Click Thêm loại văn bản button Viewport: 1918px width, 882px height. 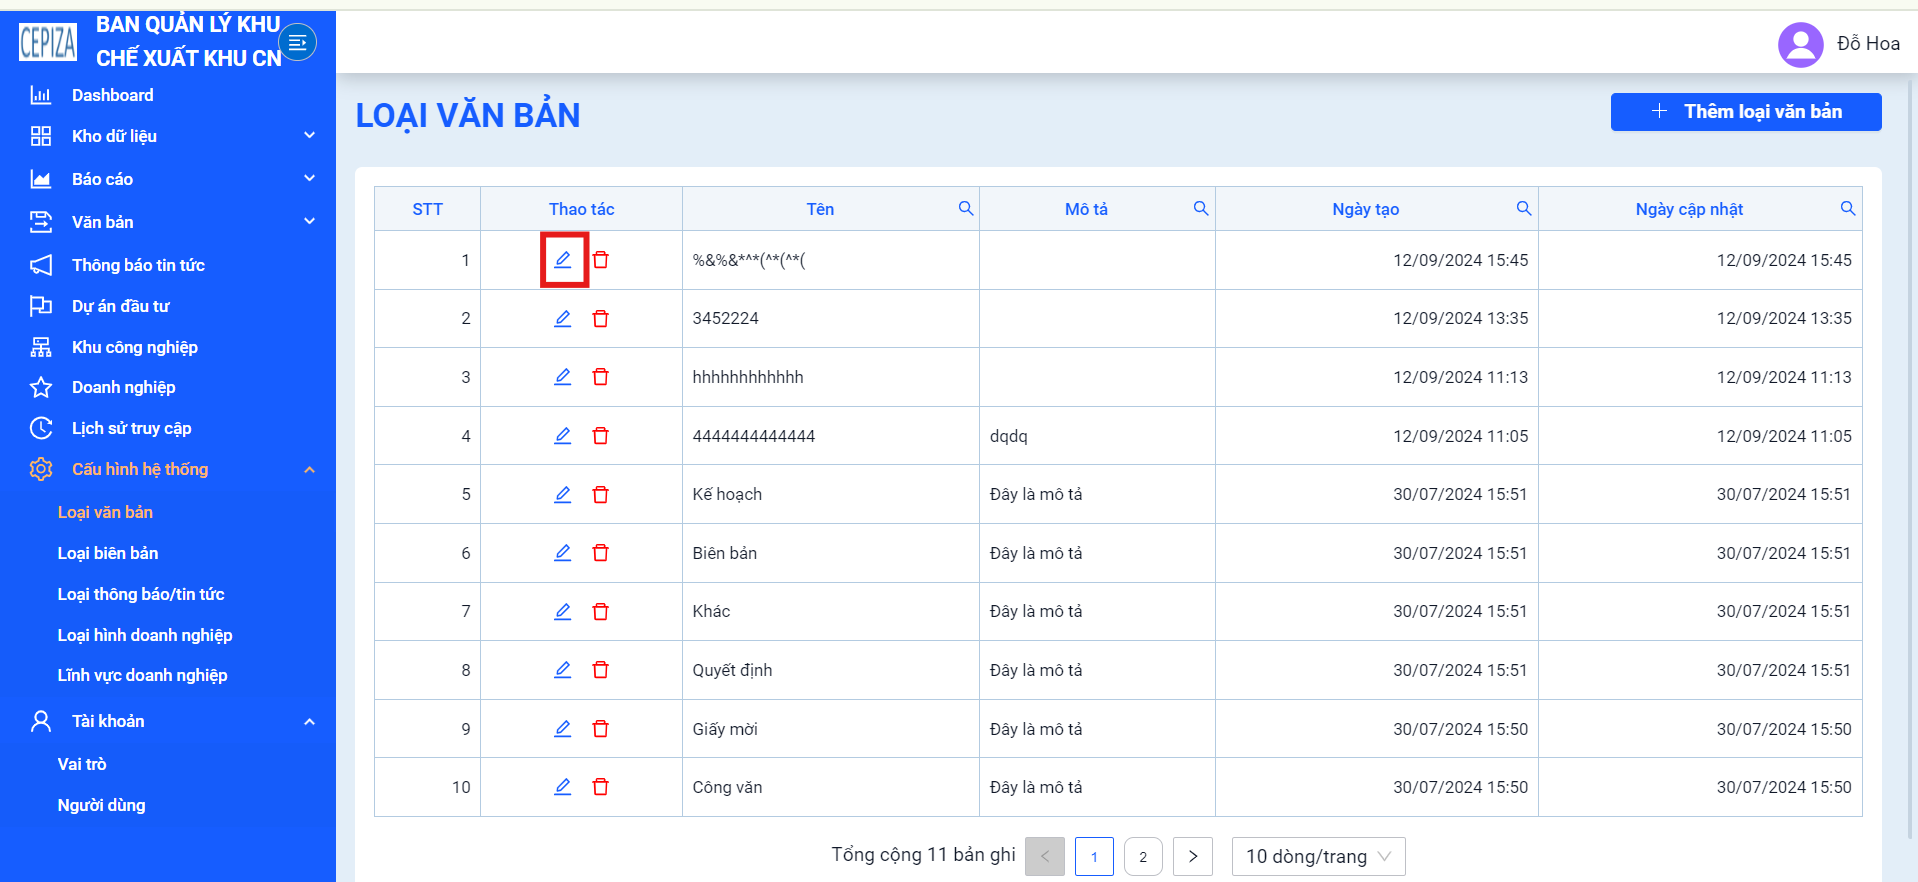click(x=1746, y=112)
